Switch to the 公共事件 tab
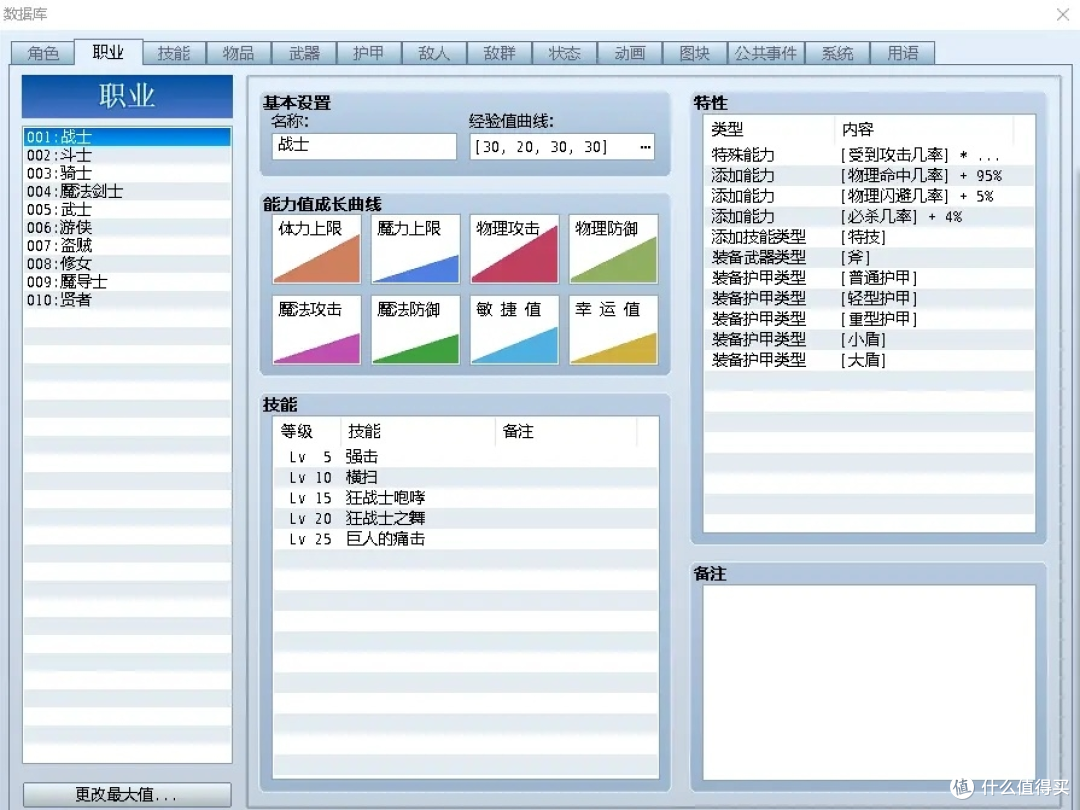The height and width of the screenshot is (810, 1080). (x=765, y=53)
